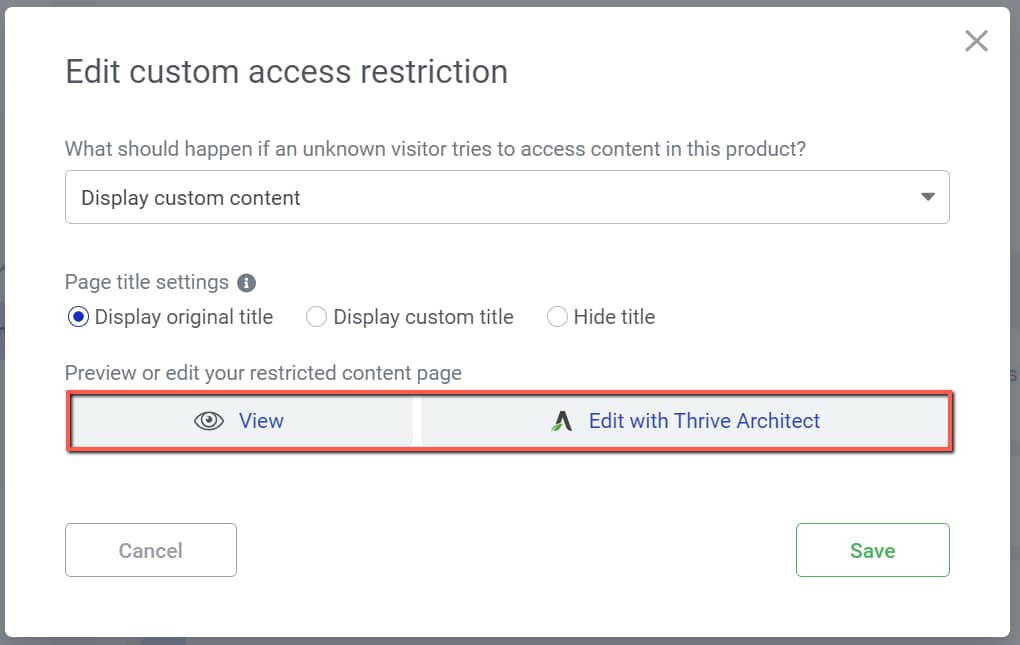
Task: Click the info icon beside Page title settings
Action: [247, 283]
